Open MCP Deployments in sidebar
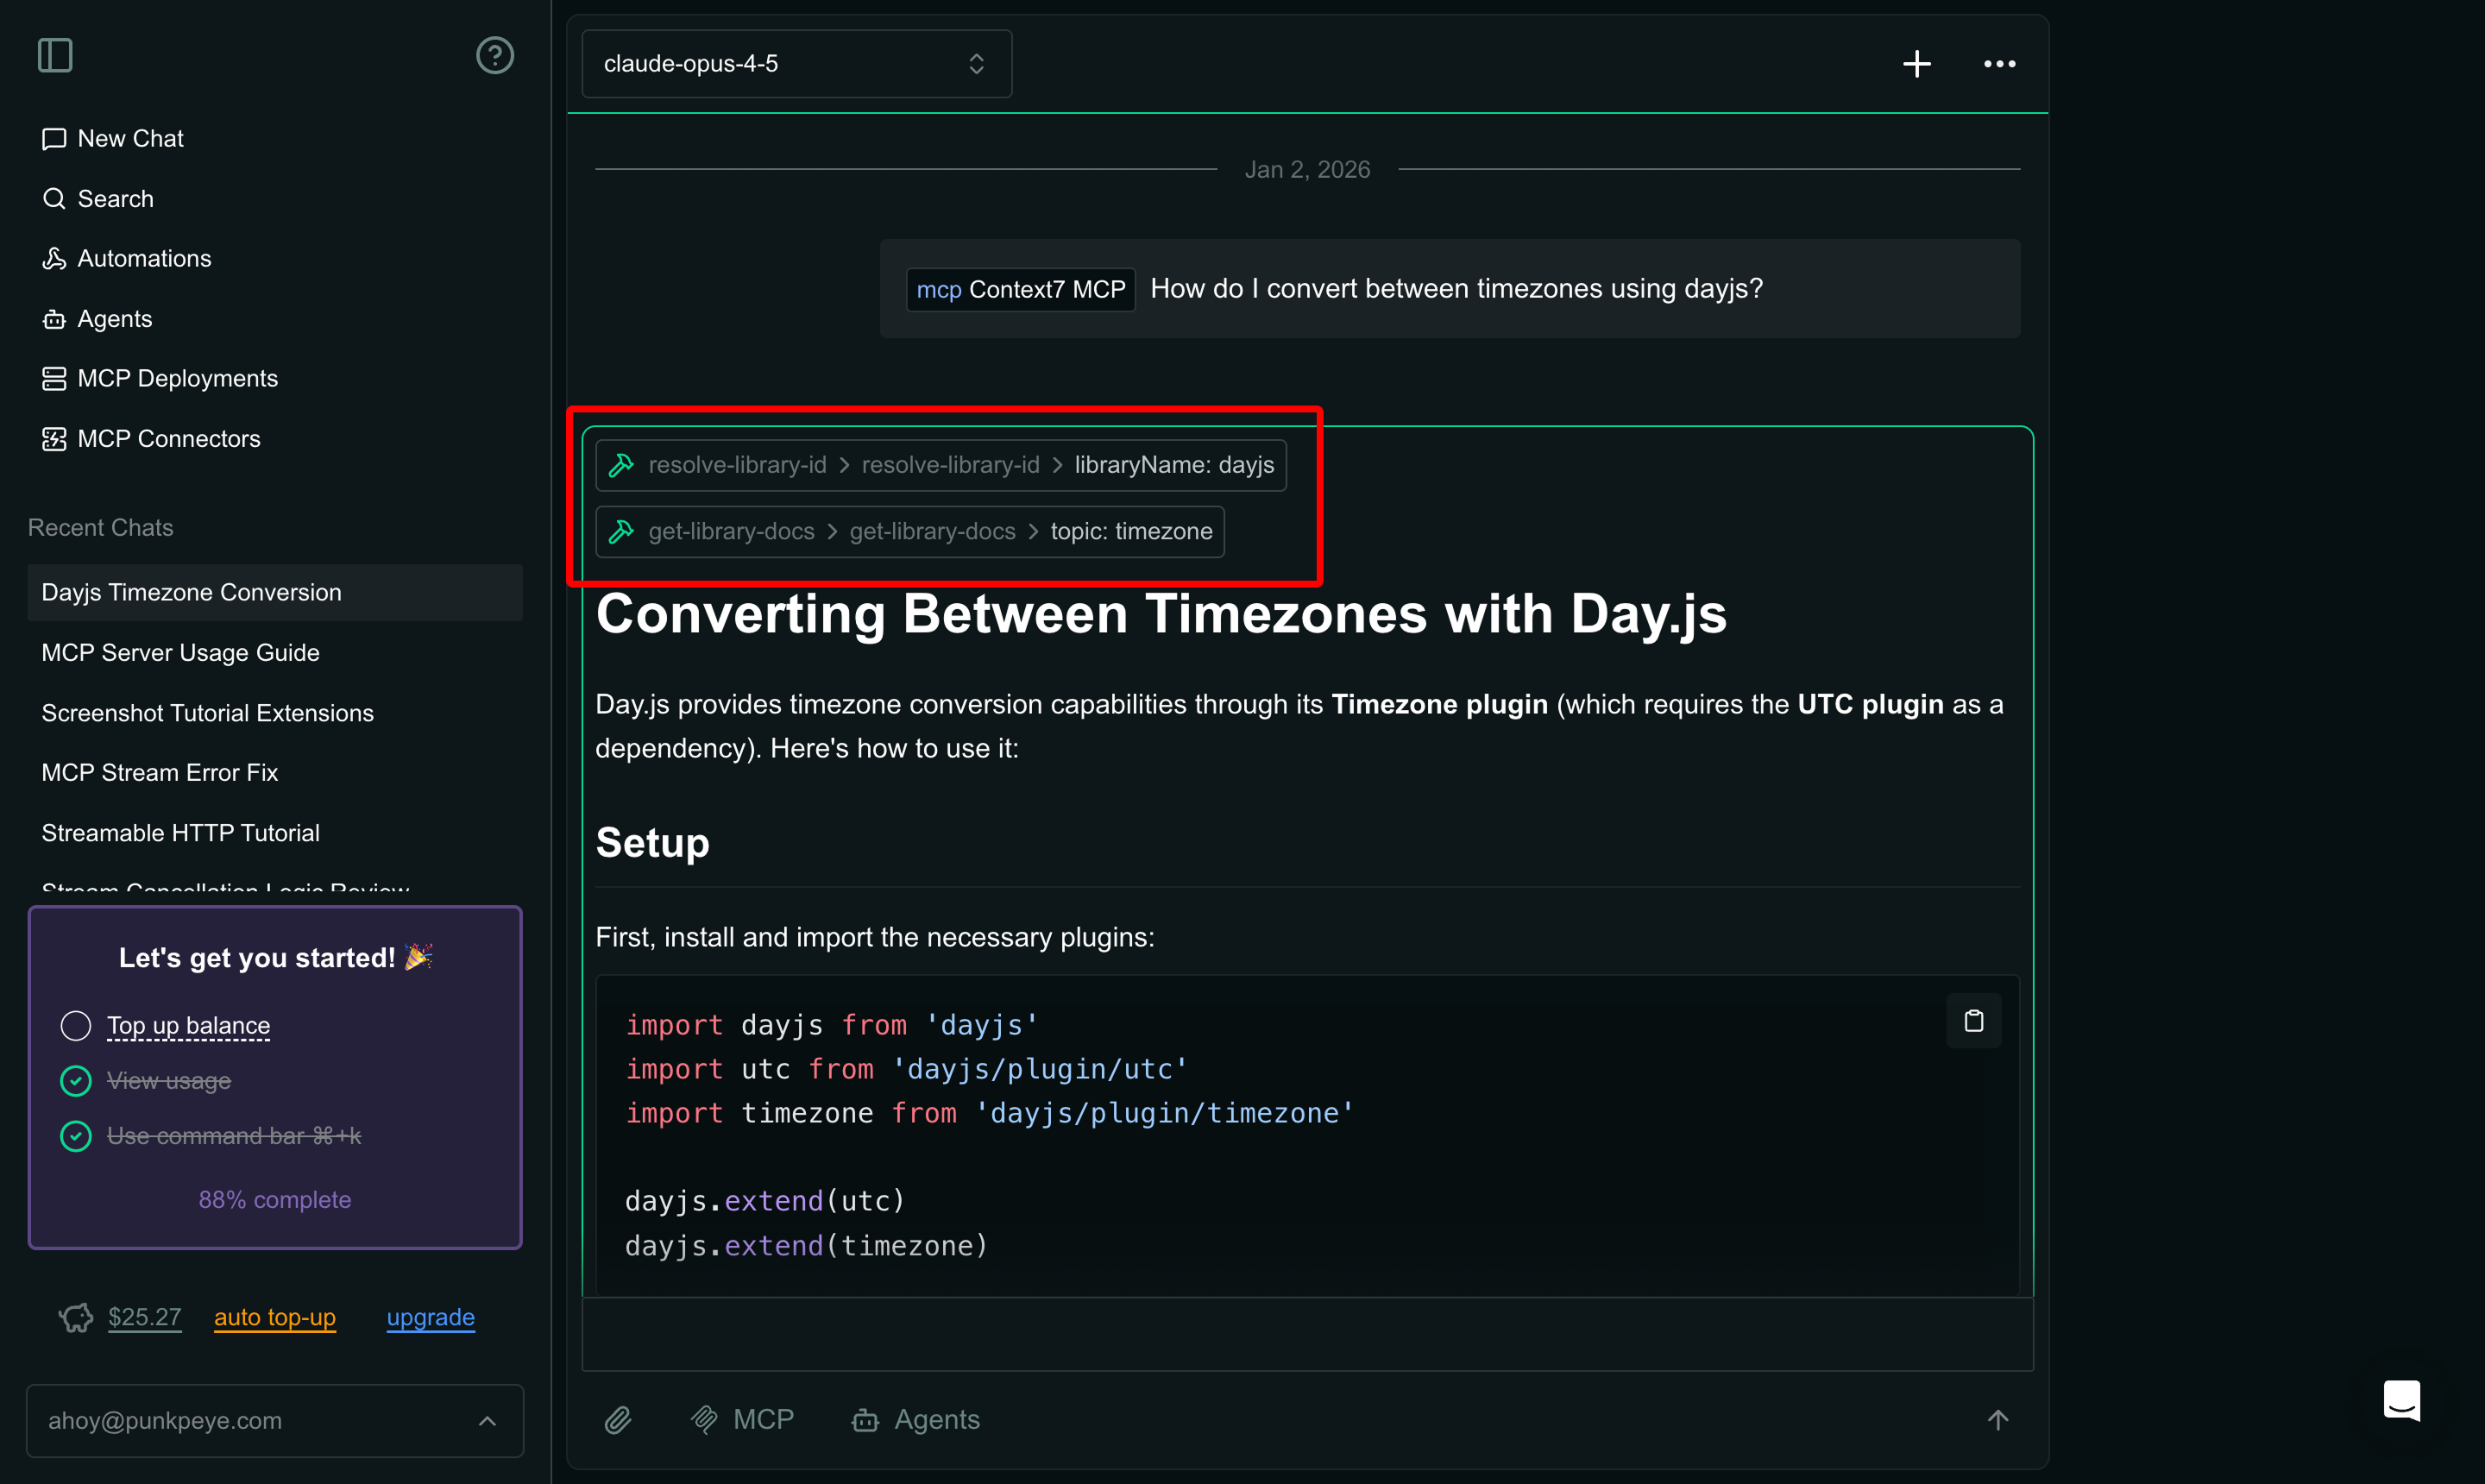Image resolution: width=2485 pixels, height=1484 pixels. pyautogui.click(x=177, y=379)
